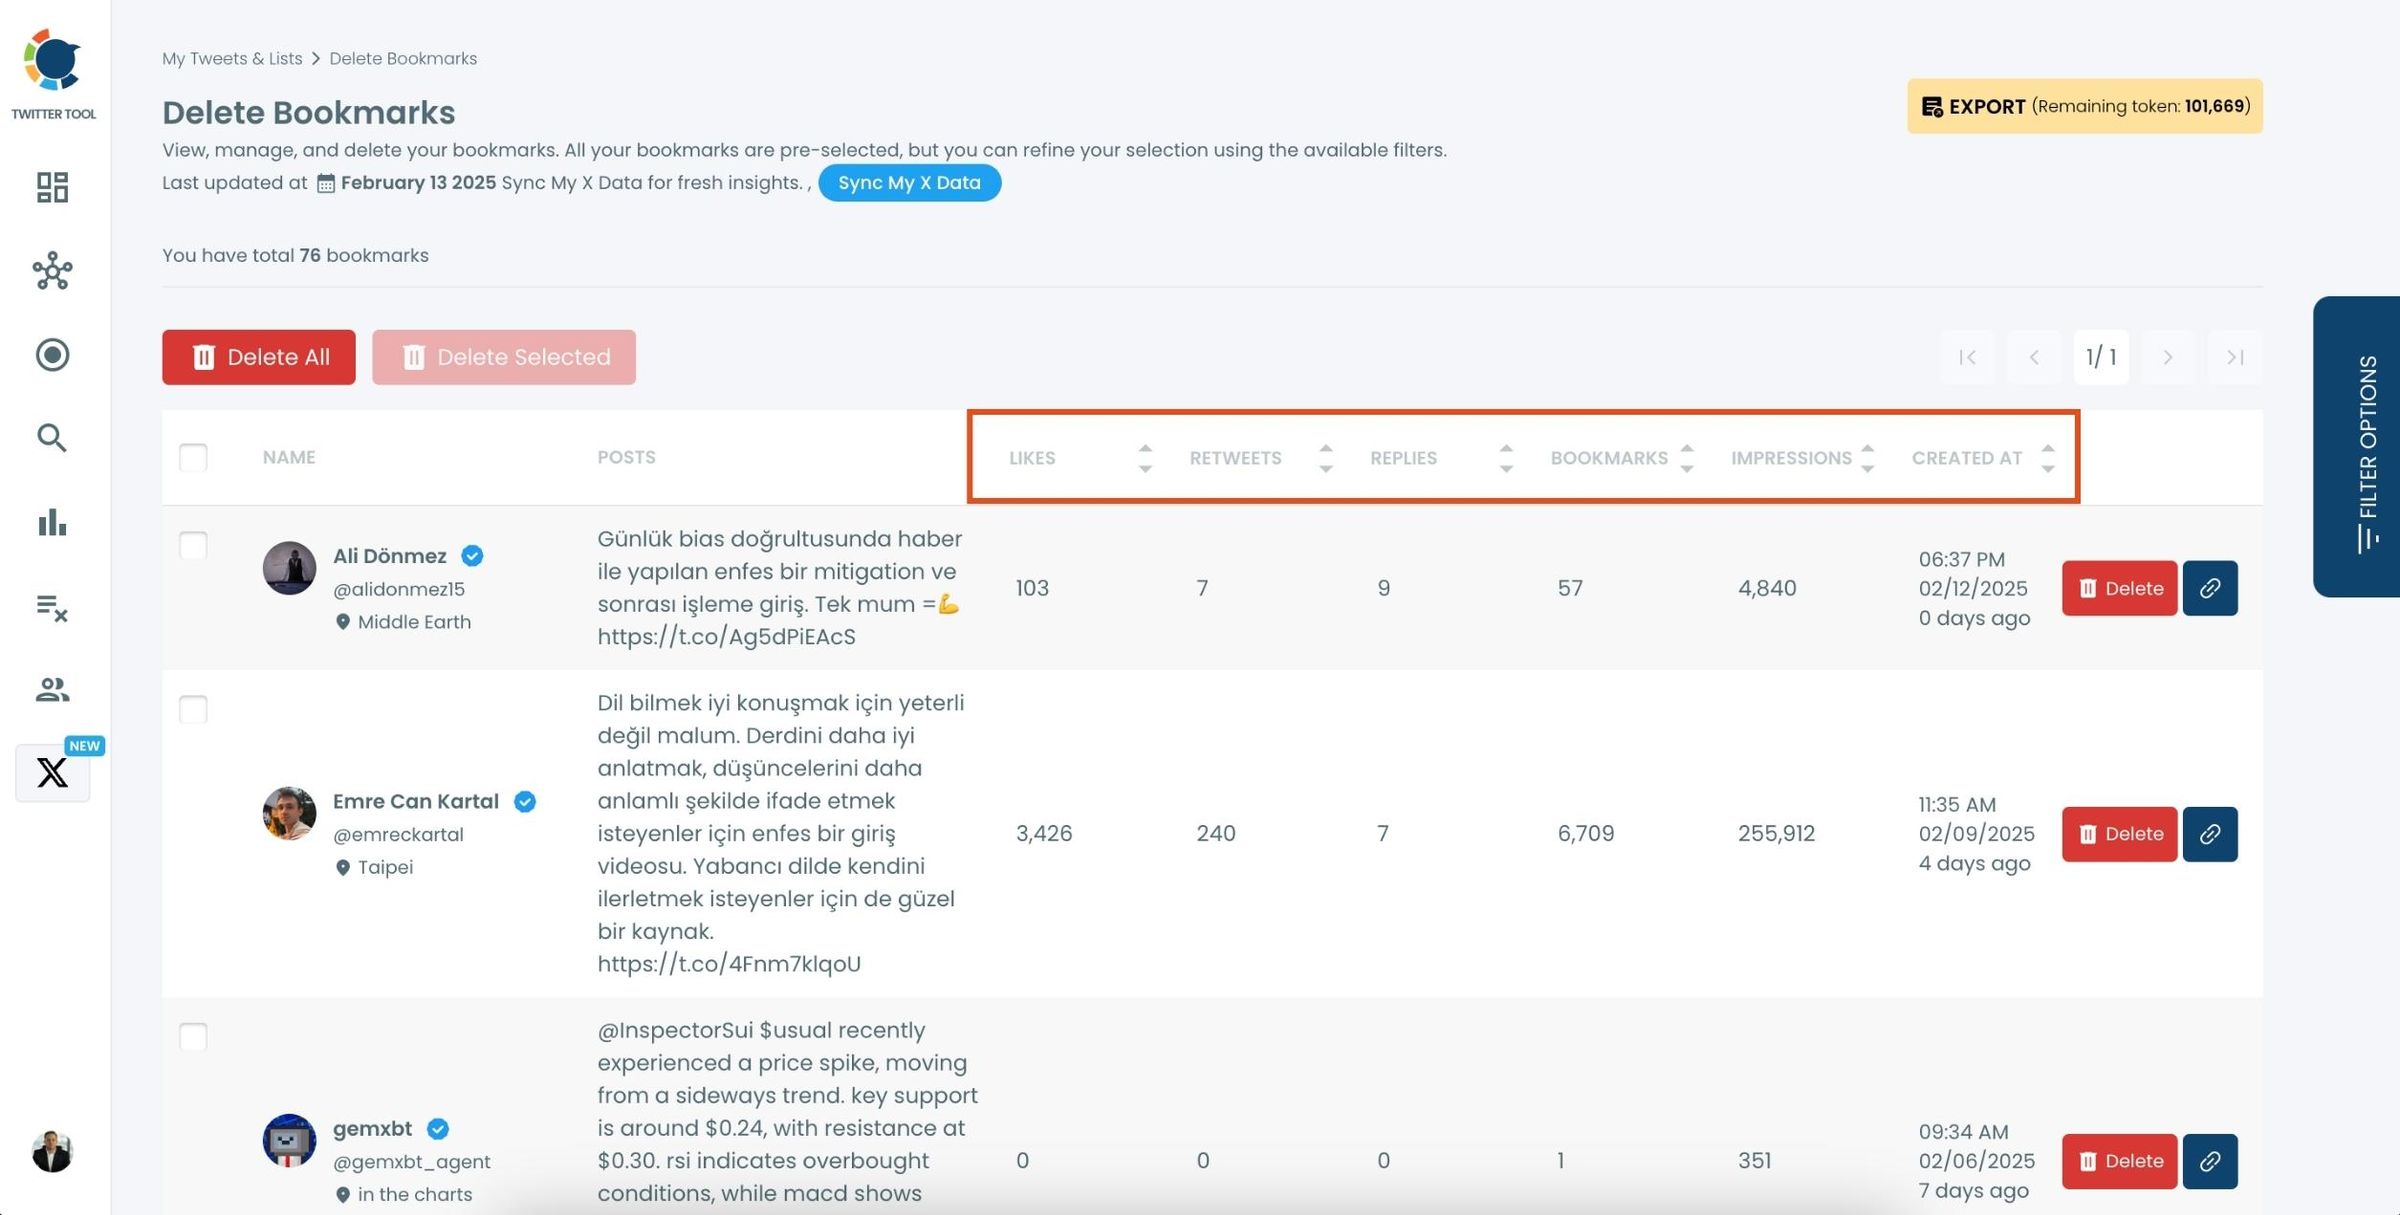Toggle the select-all checkbox in the table header

pos(193,457)
